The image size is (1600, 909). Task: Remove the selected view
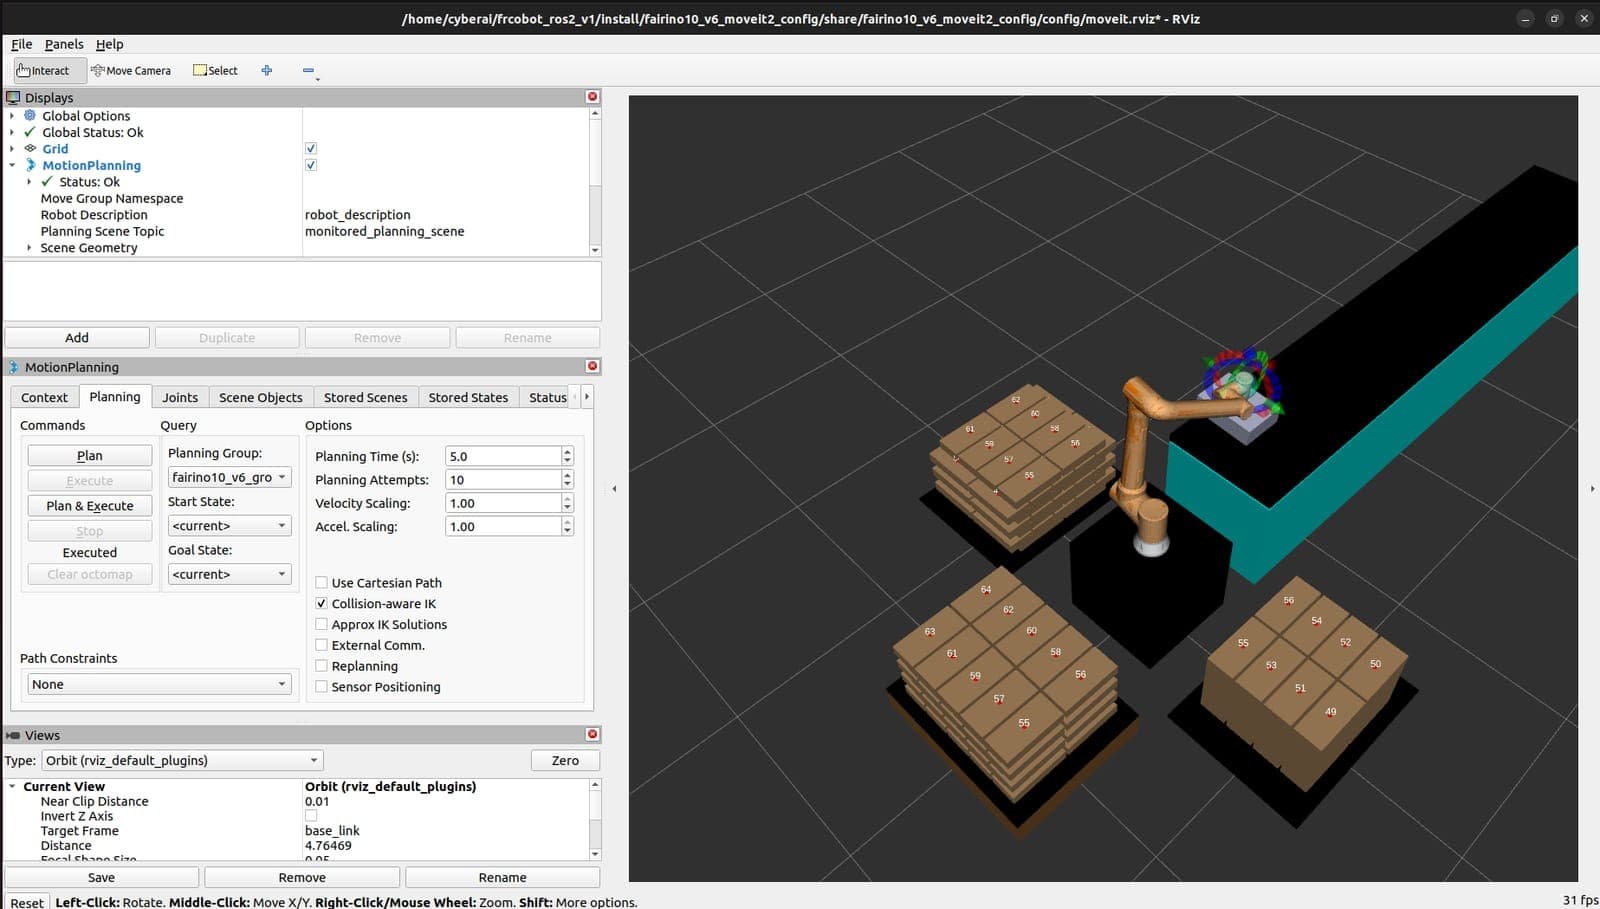[302, 877]
